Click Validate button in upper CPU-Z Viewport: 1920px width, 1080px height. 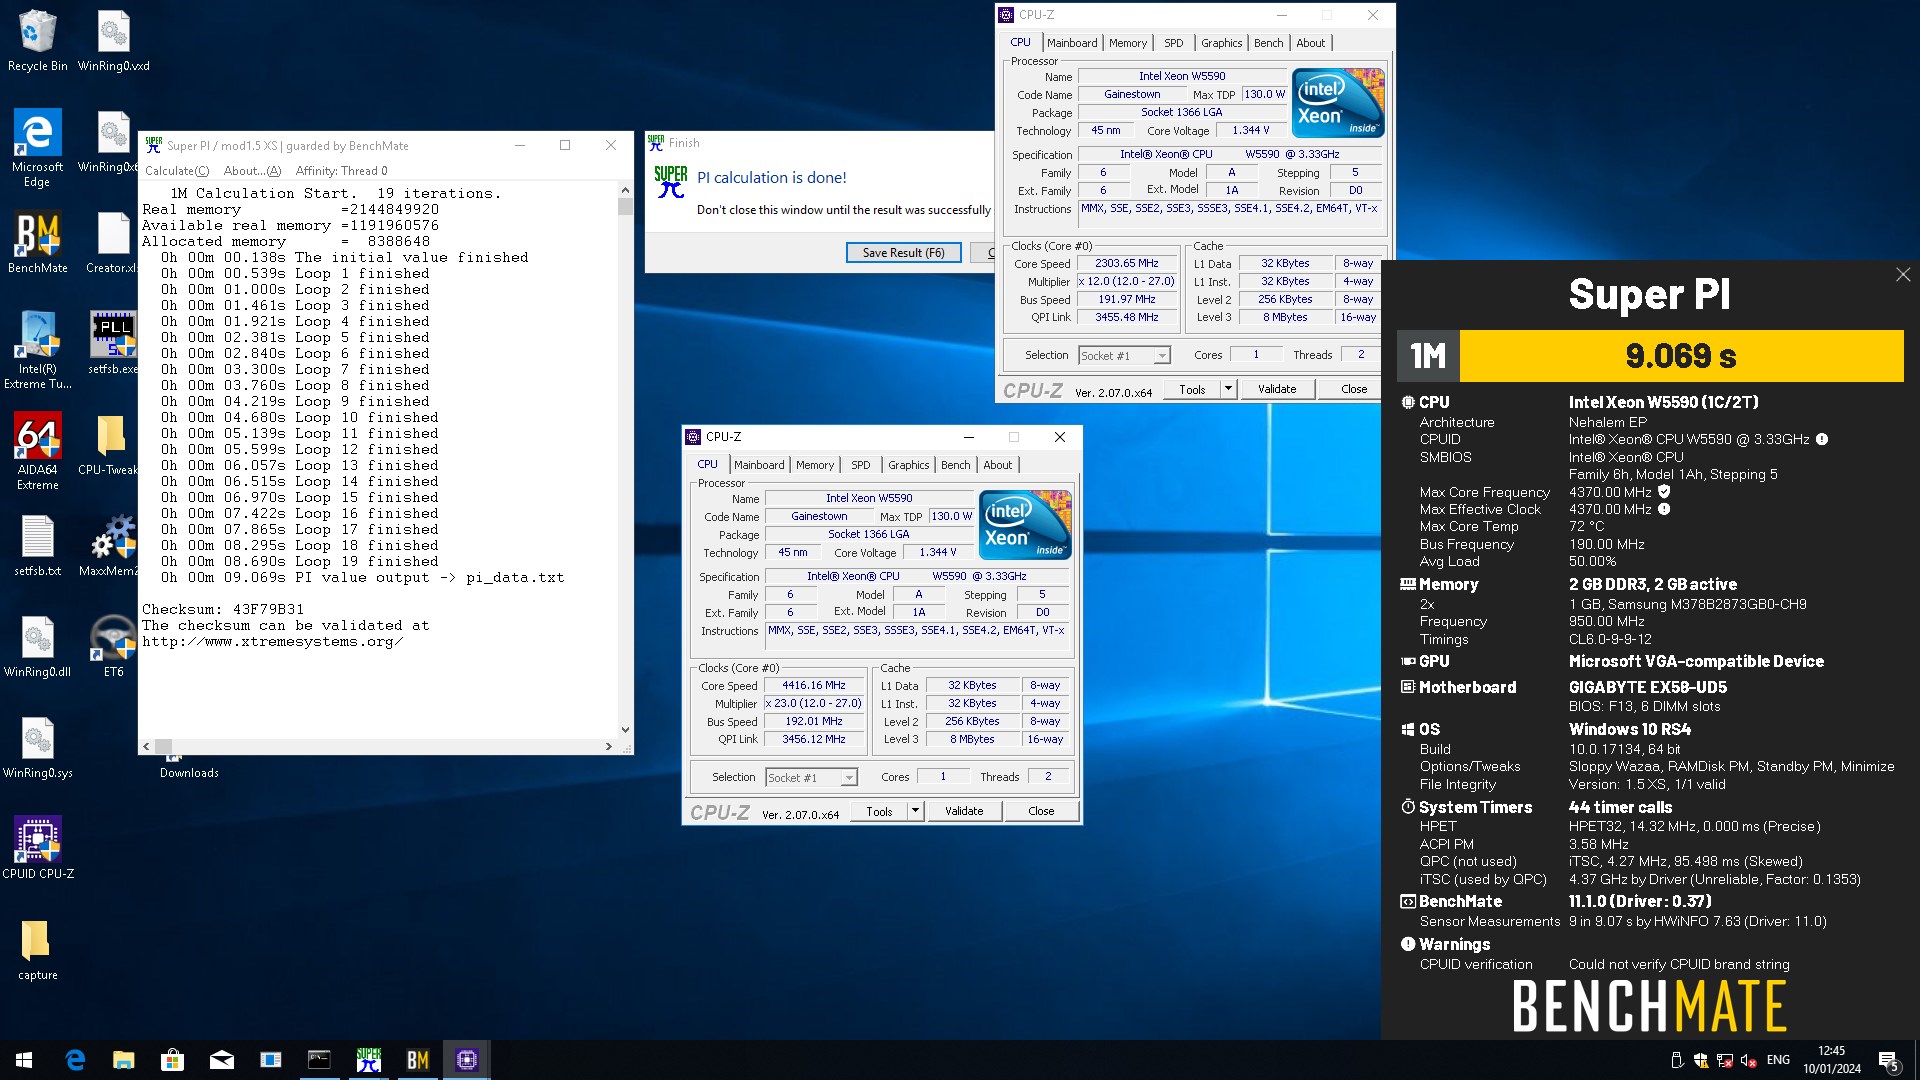click(x=1277, y=389)
